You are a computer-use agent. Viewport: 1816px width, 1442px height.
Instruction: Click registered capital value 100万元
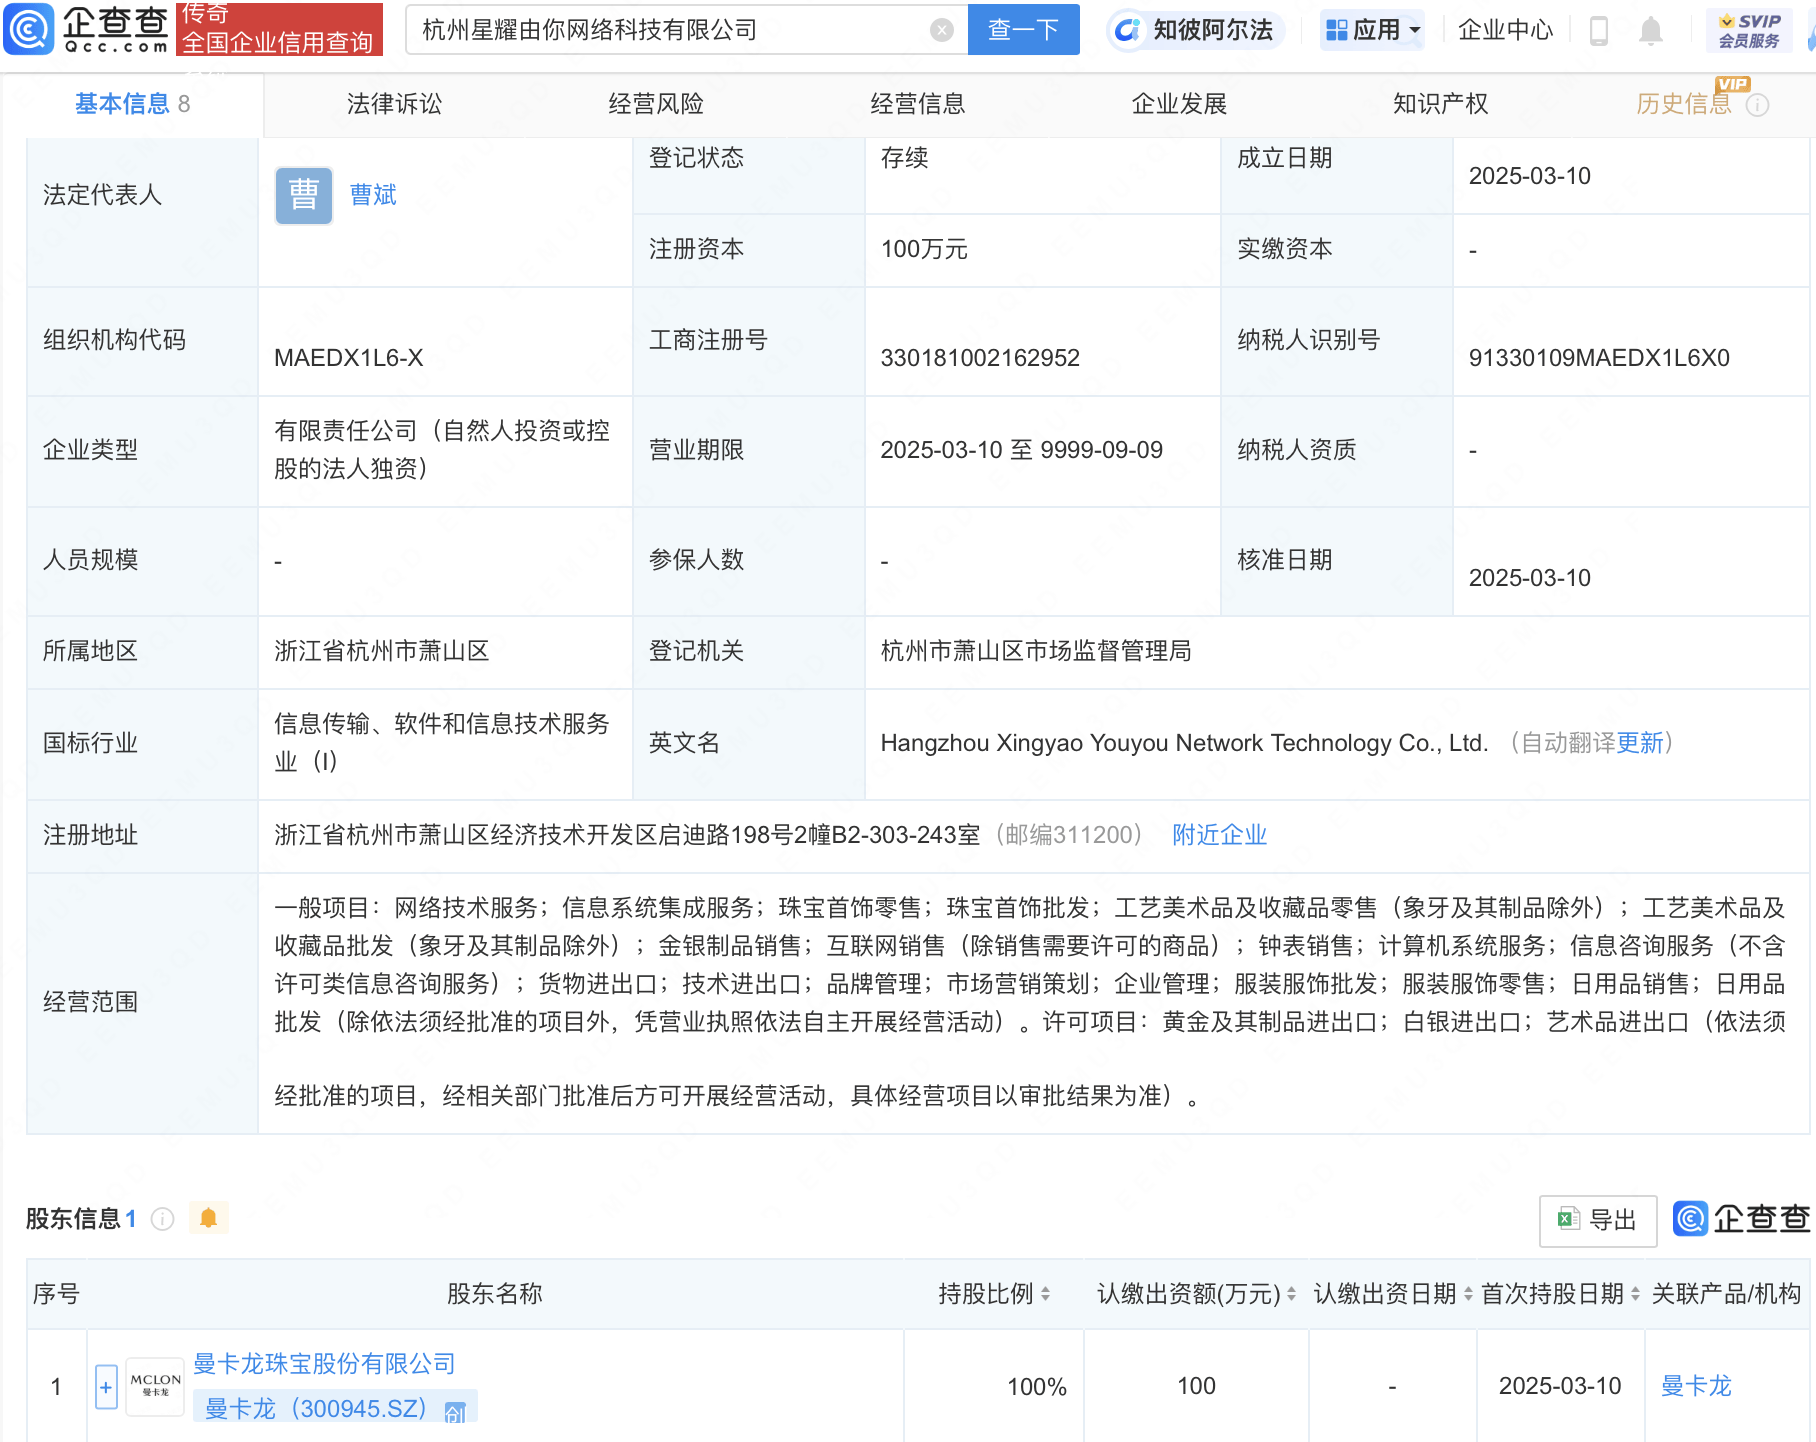[x=924, y=249]
